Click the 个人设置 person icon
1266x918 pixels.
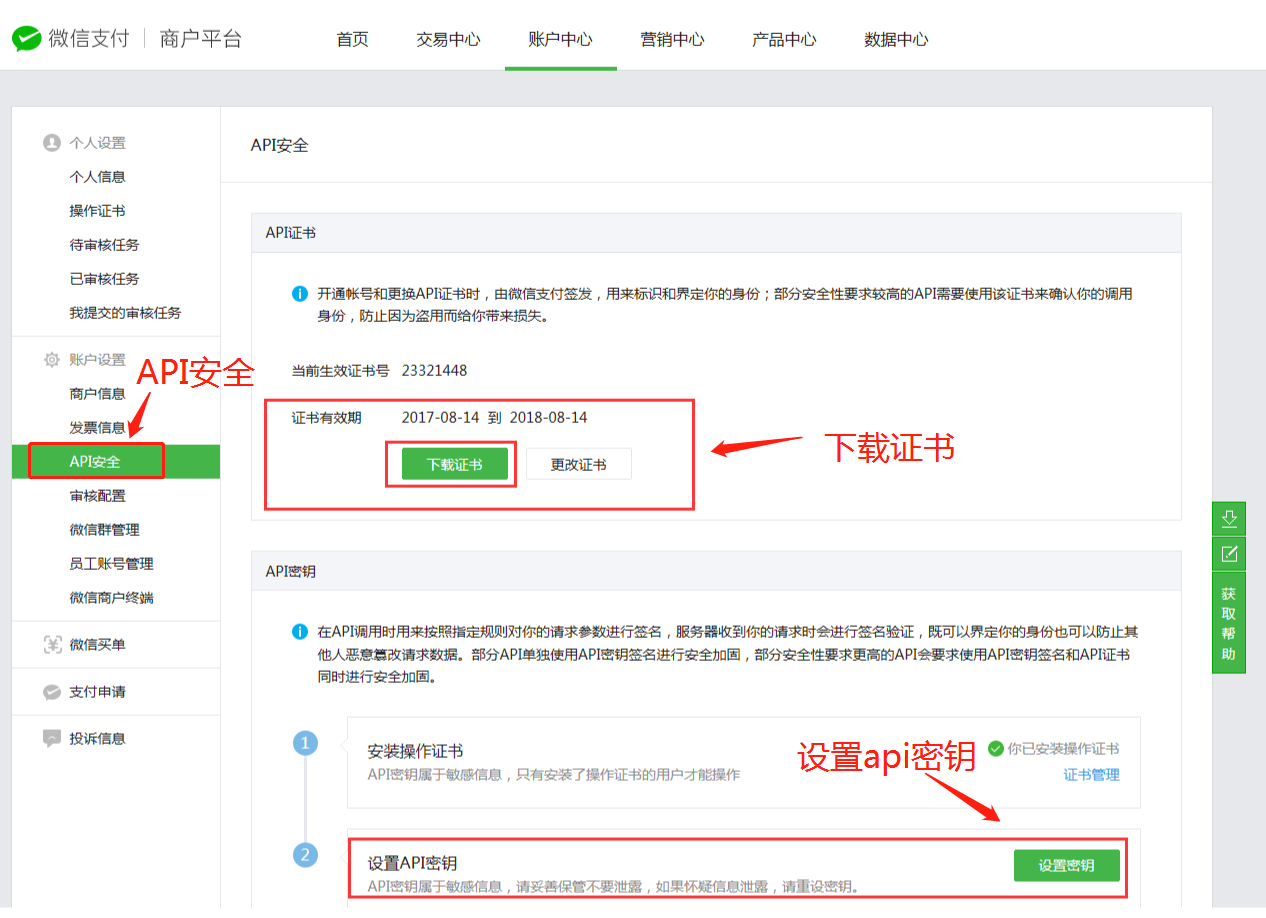click(x=52, y=143)
